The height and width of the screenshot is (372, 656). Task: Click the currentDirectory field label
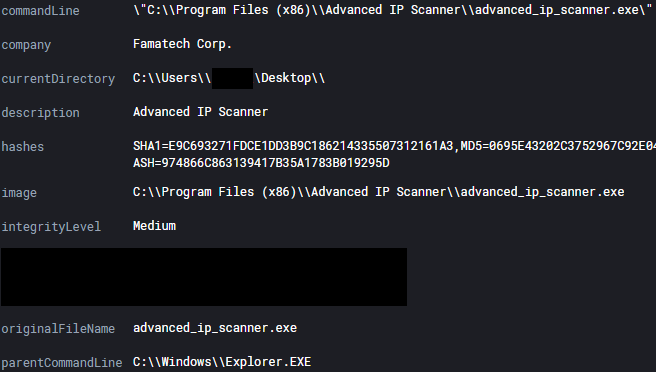point(58,79)
